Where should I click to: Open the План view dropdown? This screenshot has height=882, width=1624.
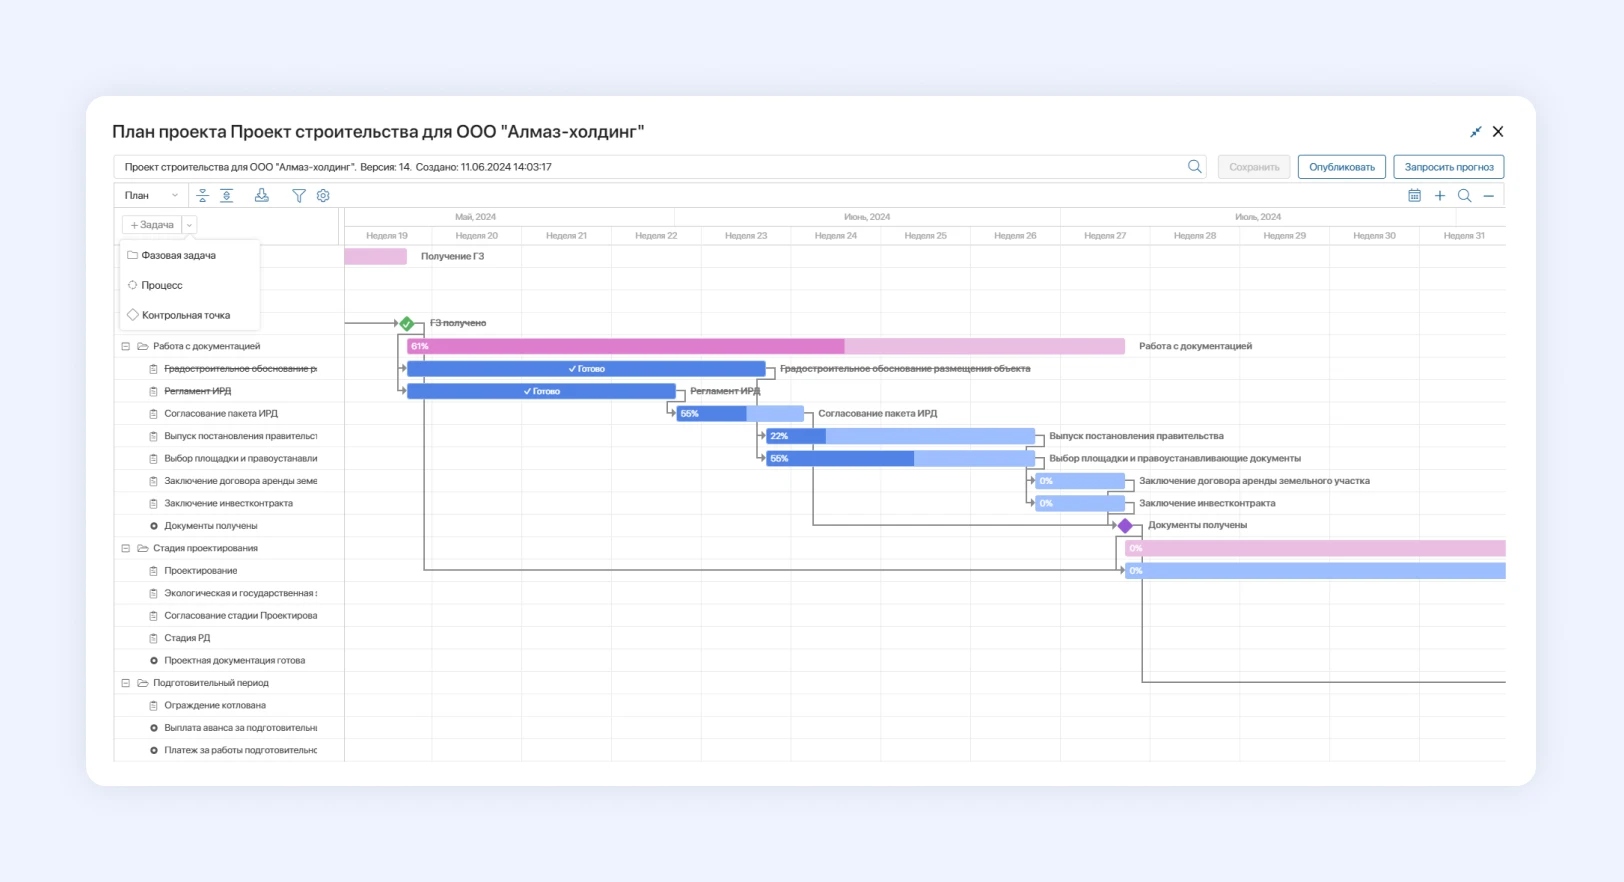pyautogui.click(x=151, y=196)
